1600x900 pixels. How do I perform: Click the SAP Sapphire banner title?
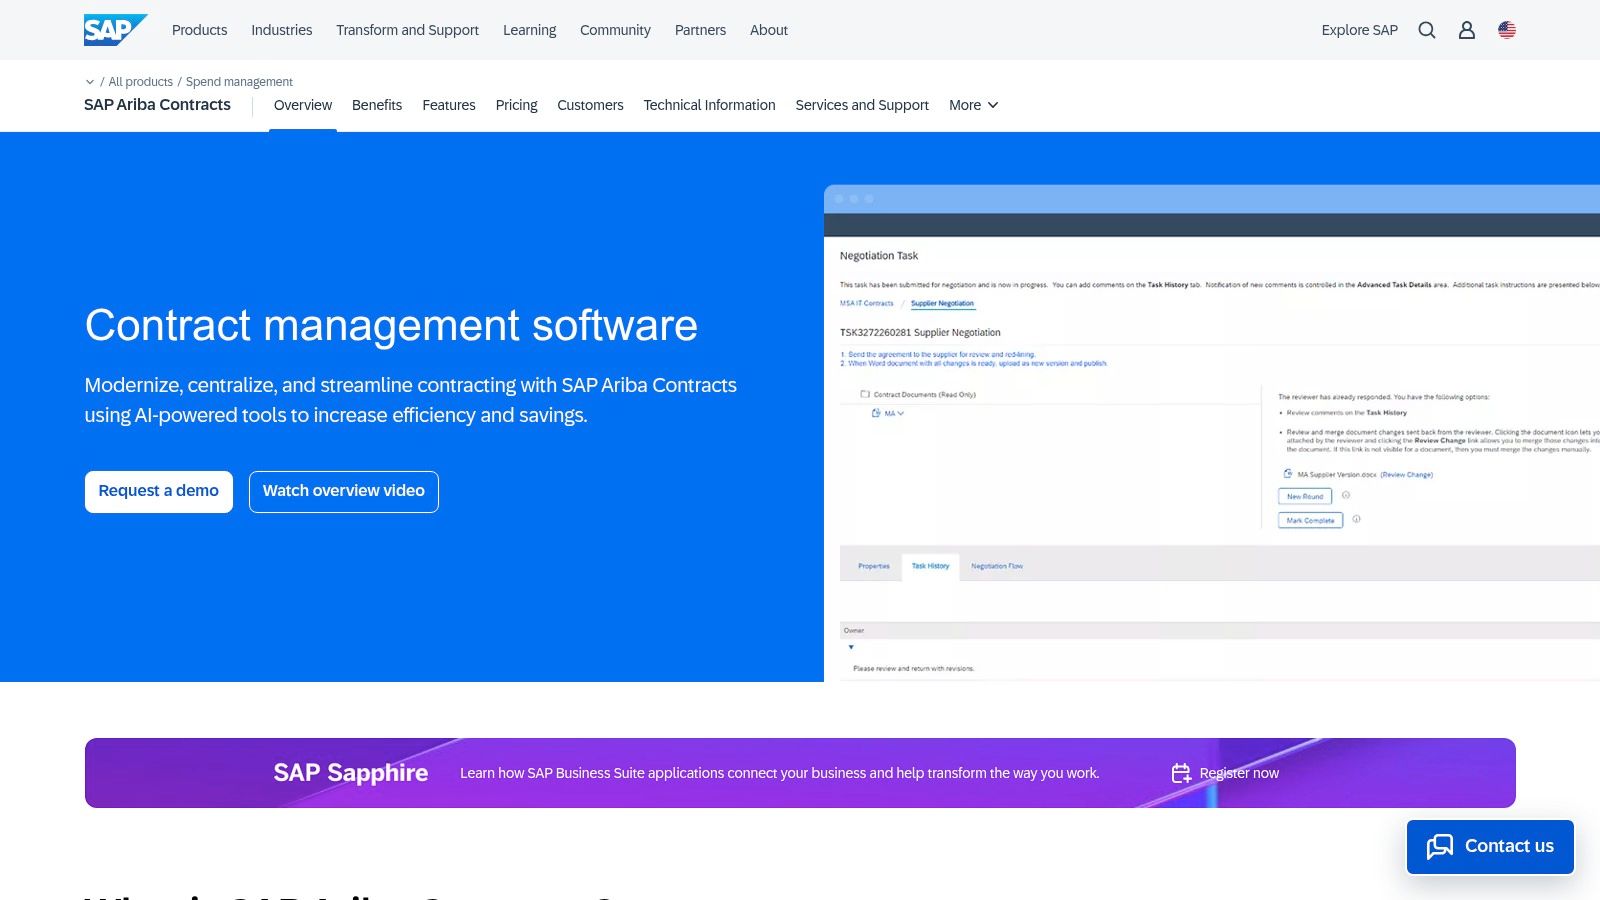(x=350, y=773)
